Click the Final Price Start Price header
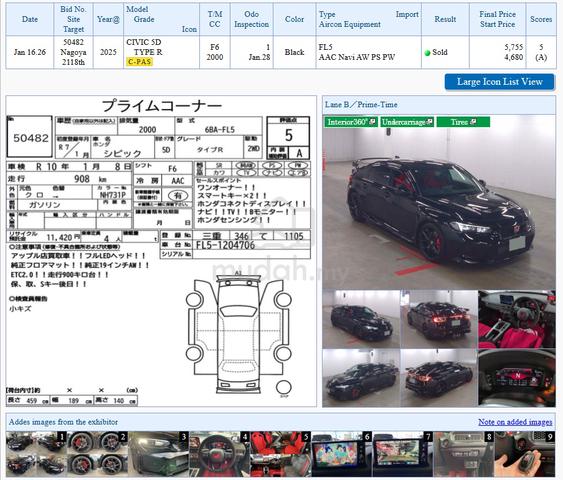Screen dimensions: 563x480 [497, 19]
